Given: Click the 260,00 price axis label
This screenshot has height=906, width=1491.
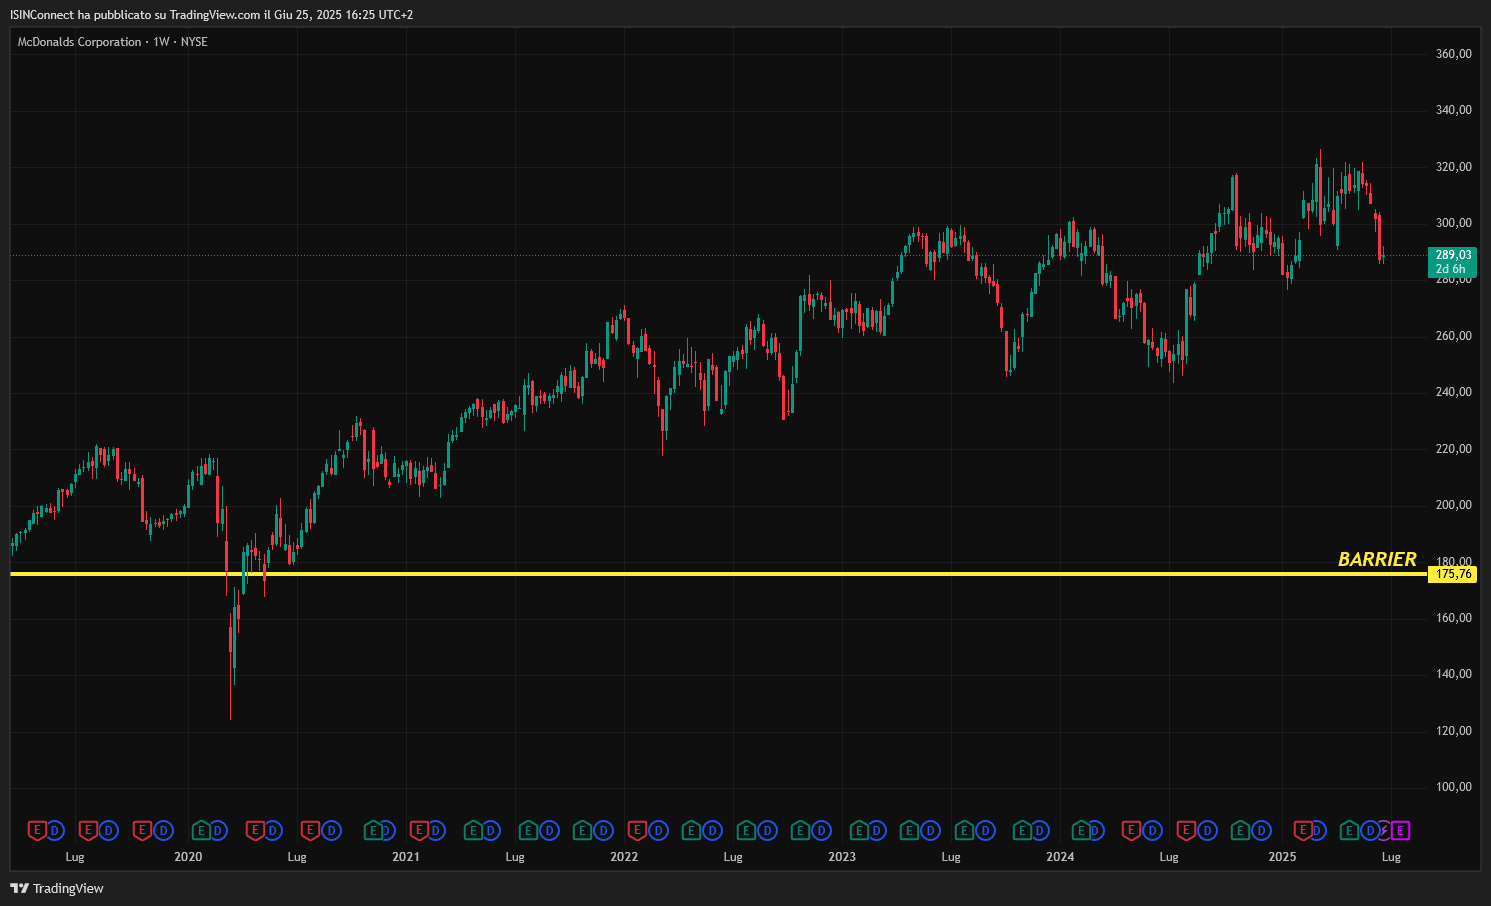Looking at the screenshot, I should coord(1453,336).
